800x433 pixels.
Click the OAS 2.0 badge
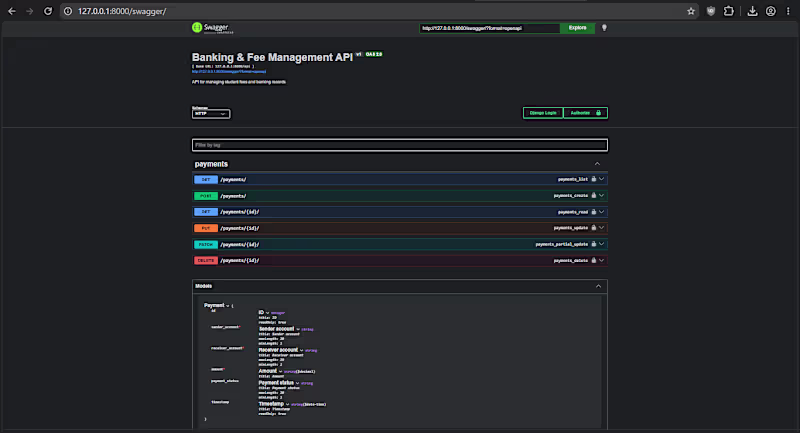(373, 54)
